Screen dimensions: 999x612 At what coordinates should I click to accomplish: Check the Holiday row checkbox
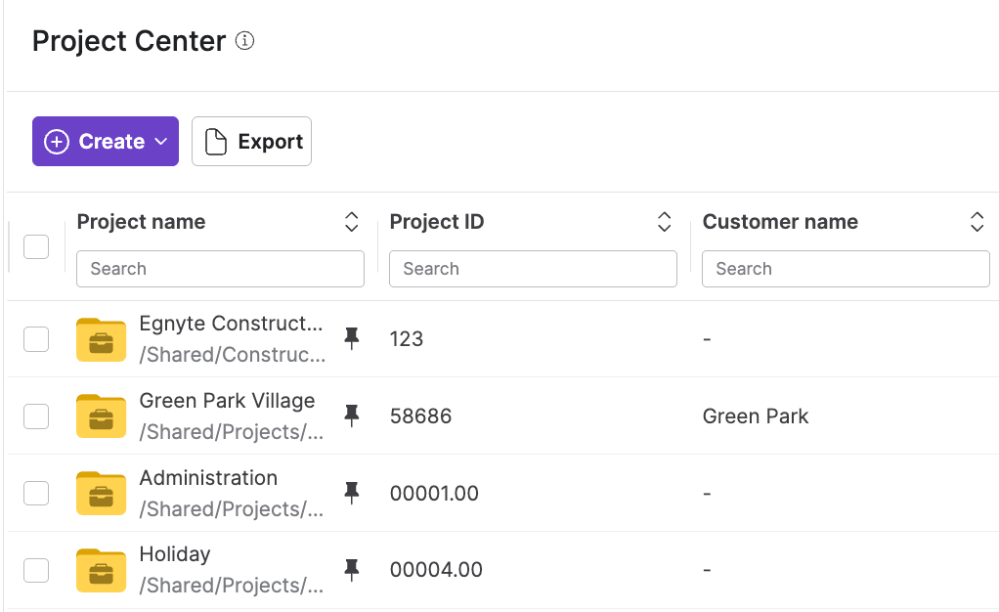pos(36,570)
